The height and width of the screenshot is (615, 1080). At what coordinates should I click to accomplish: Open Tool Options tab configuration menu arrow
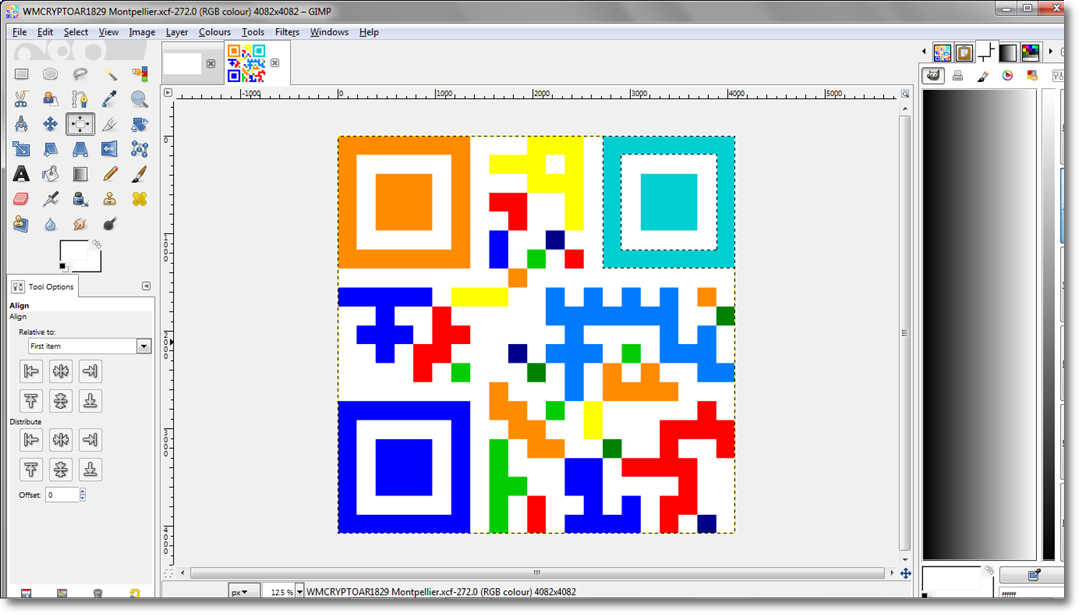[x=146, y=286]
